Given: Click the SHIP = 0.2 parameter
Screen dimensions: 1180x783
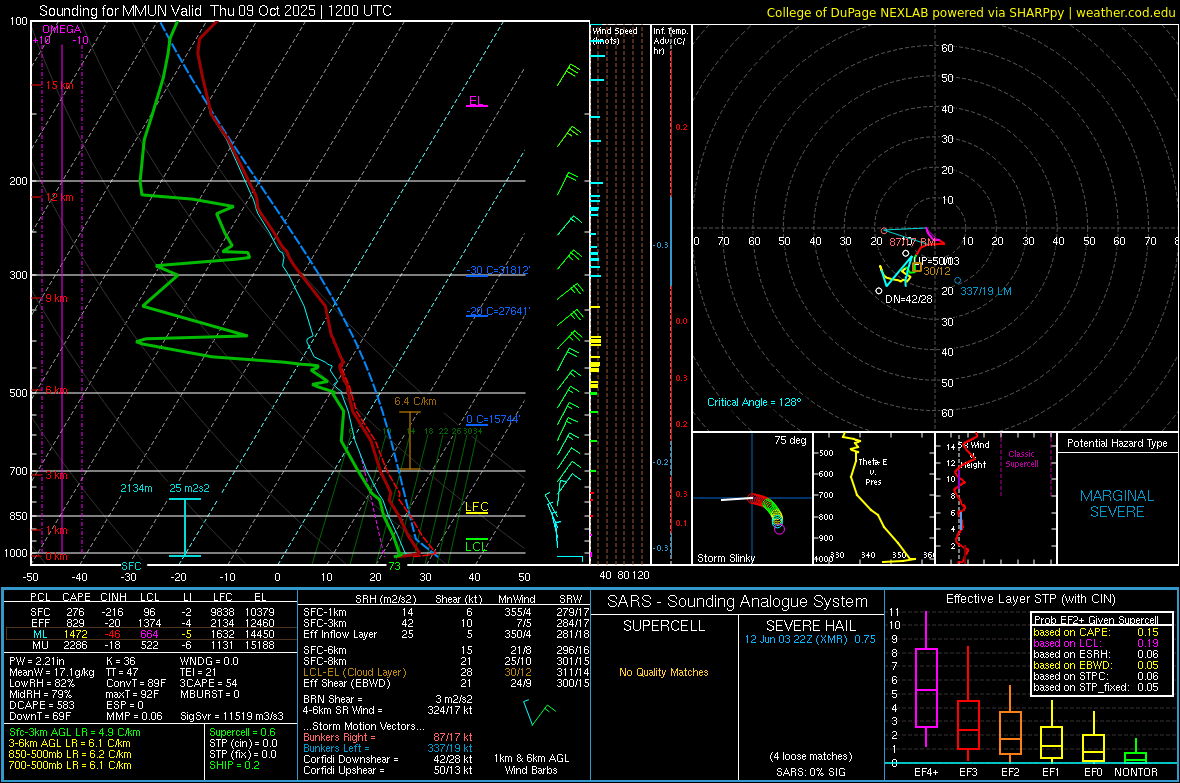Looking at the screenshot, I should click(234, 765).
